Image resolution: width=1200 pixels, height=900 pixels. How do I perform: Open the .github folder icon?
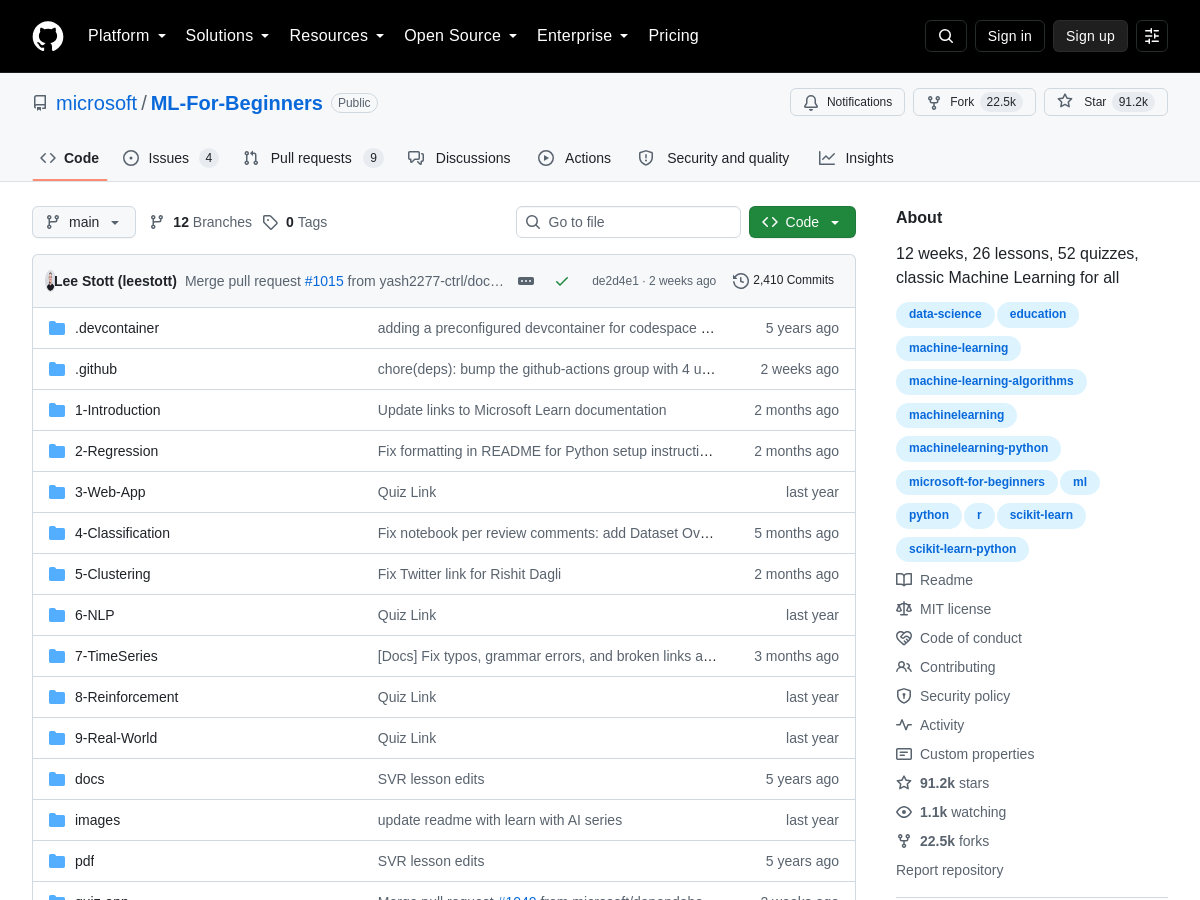[57, 369]
